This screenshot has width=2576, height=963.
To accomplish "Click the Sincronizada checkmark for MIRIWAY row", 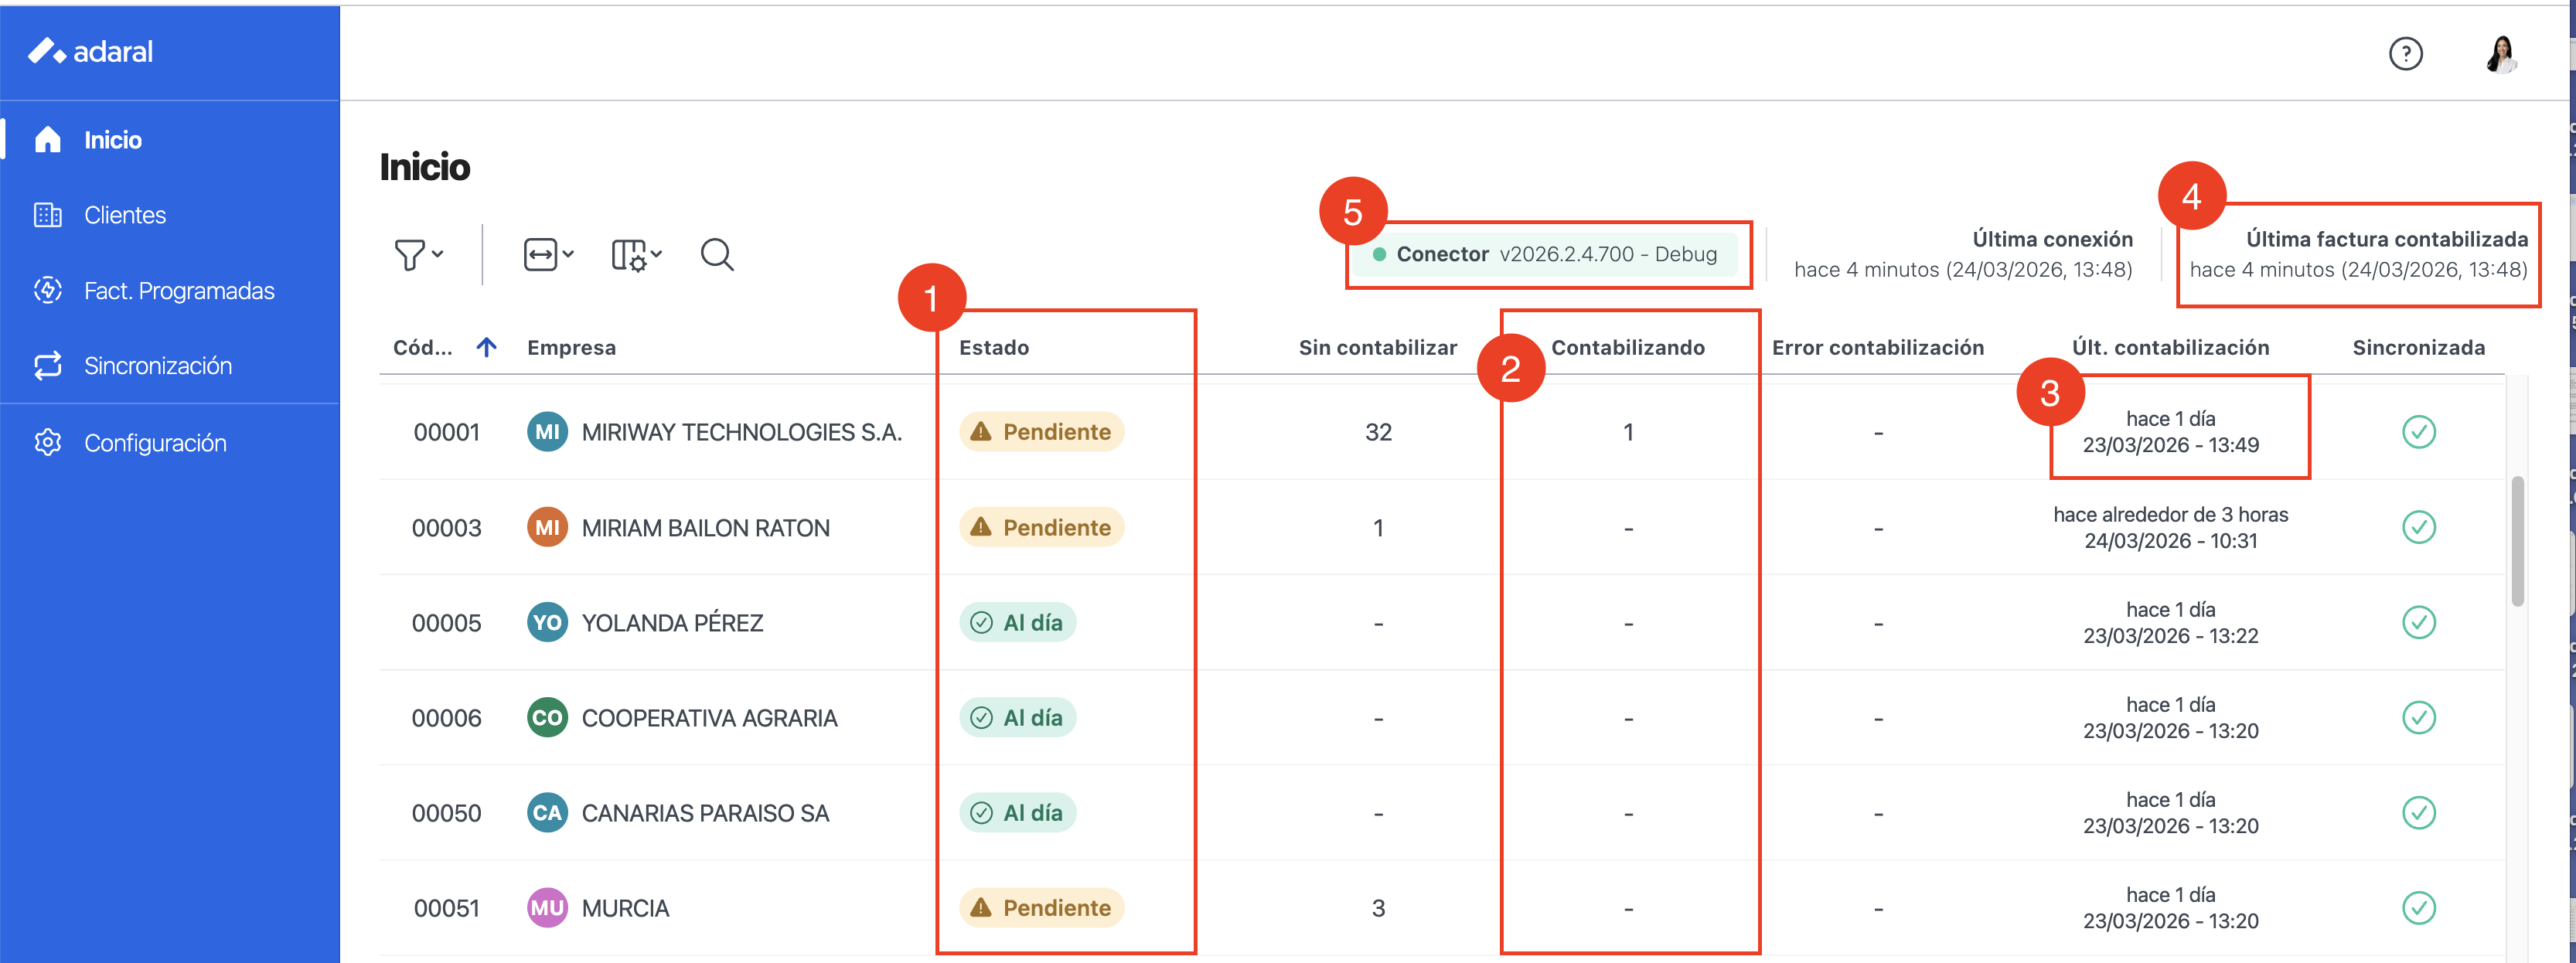I will [2418, 432].
